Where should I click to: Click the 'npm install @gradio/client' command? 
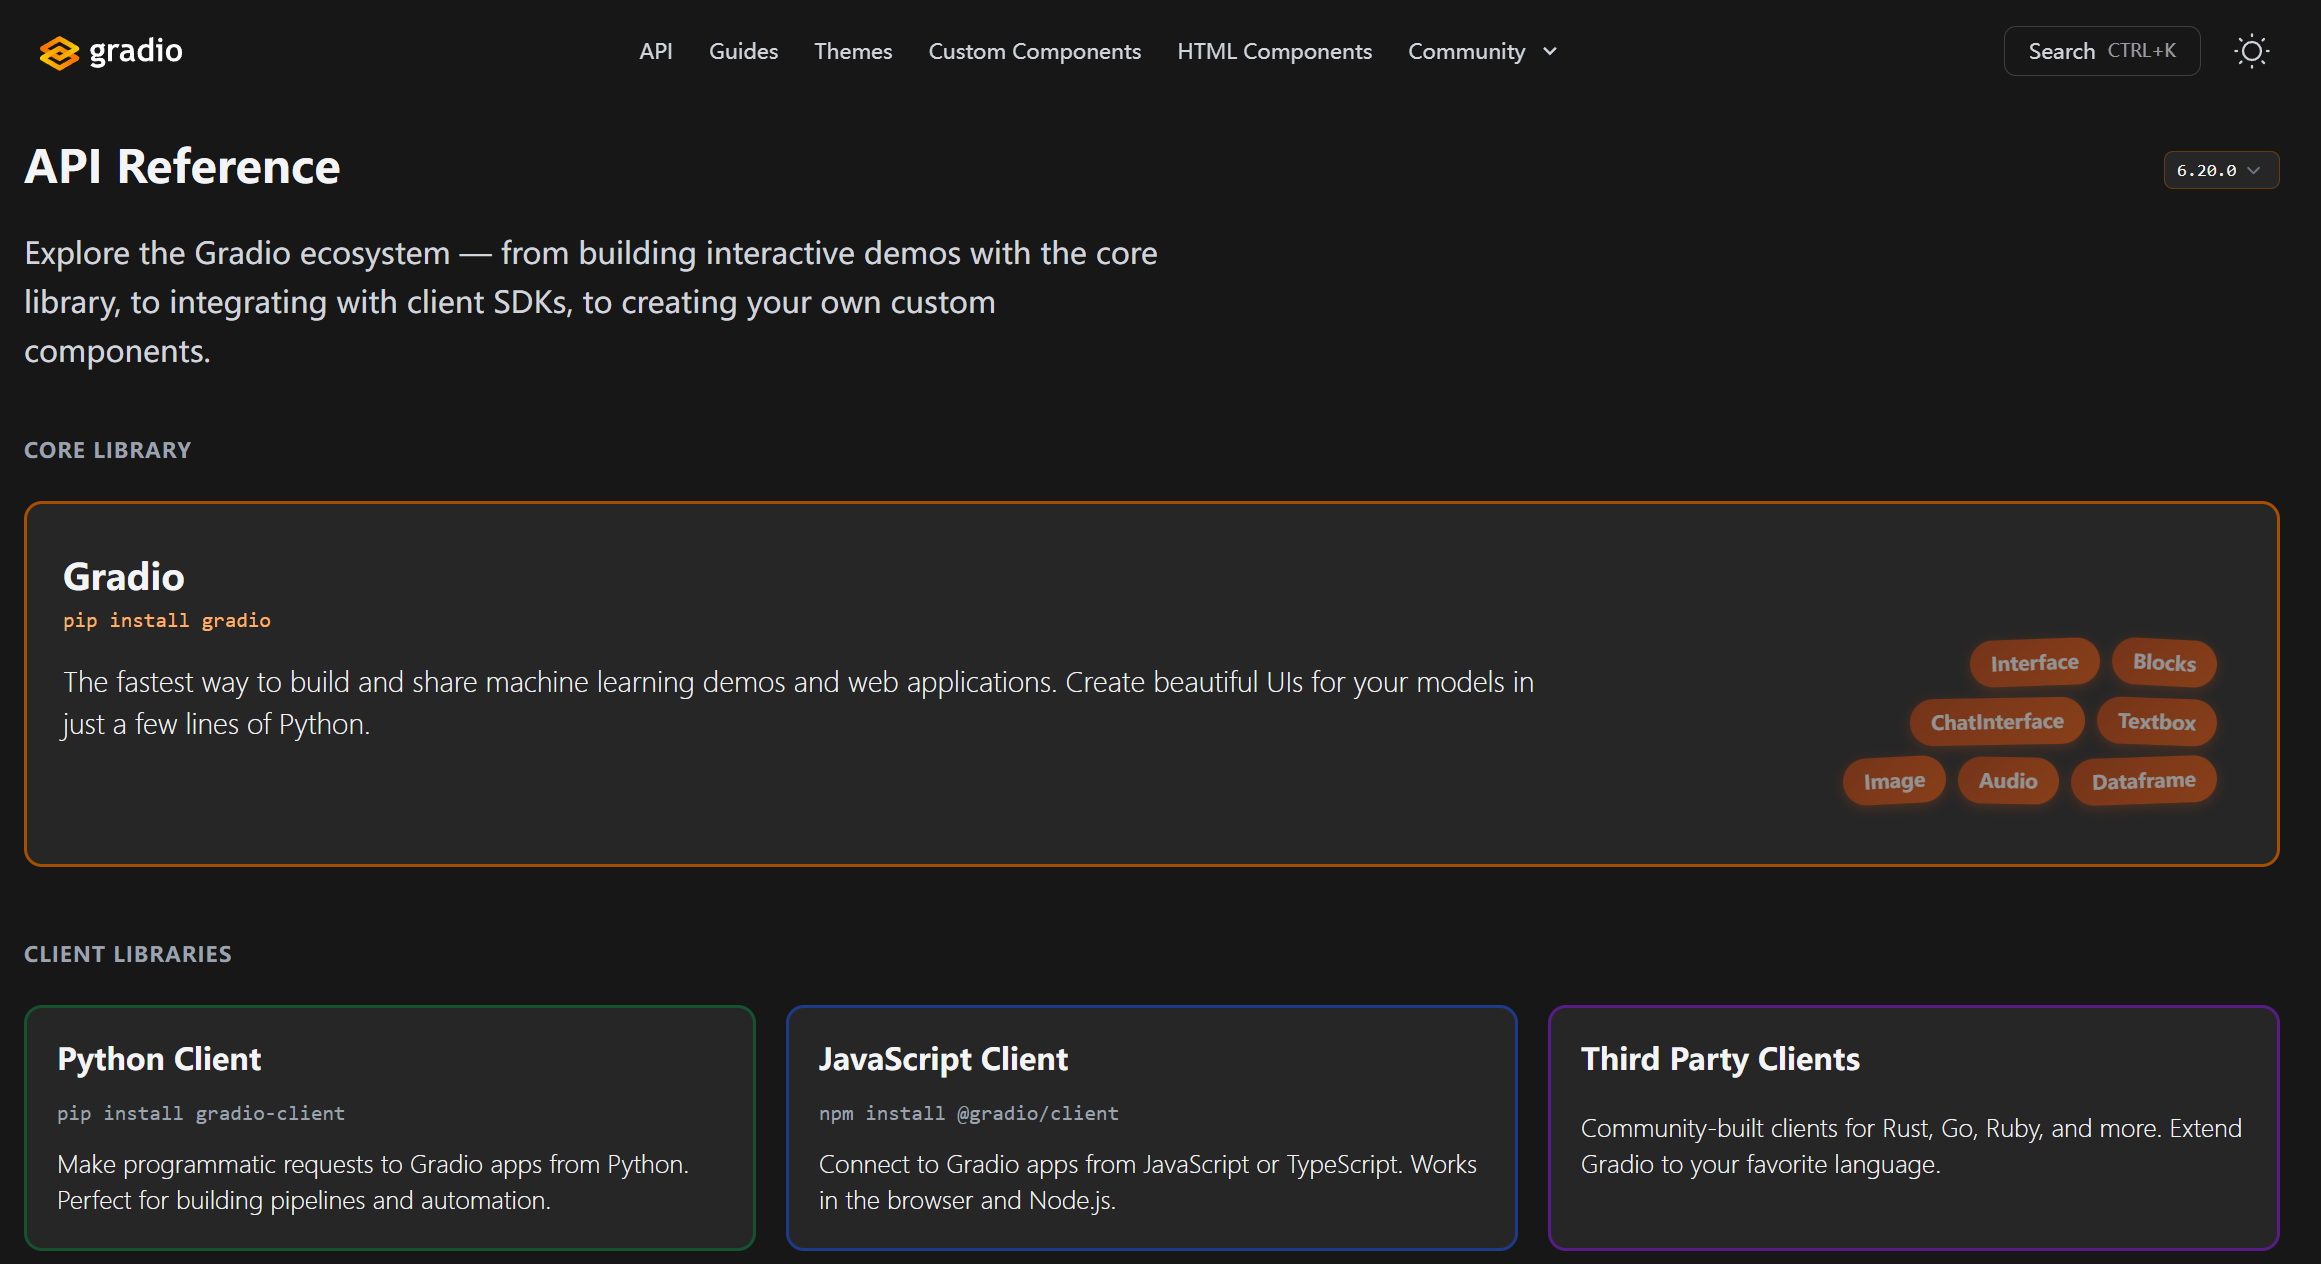click(969, 1113)
